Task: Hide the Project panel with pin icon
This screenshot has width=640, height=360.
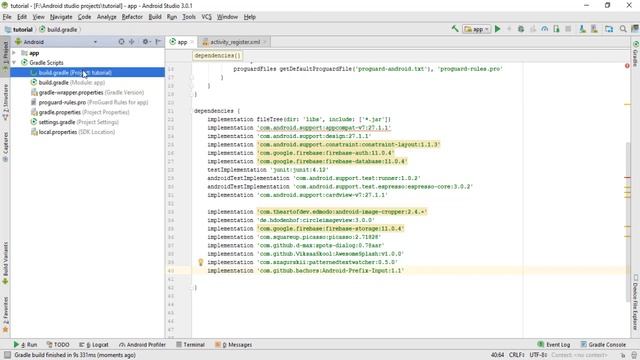Action: click(158, 42)
